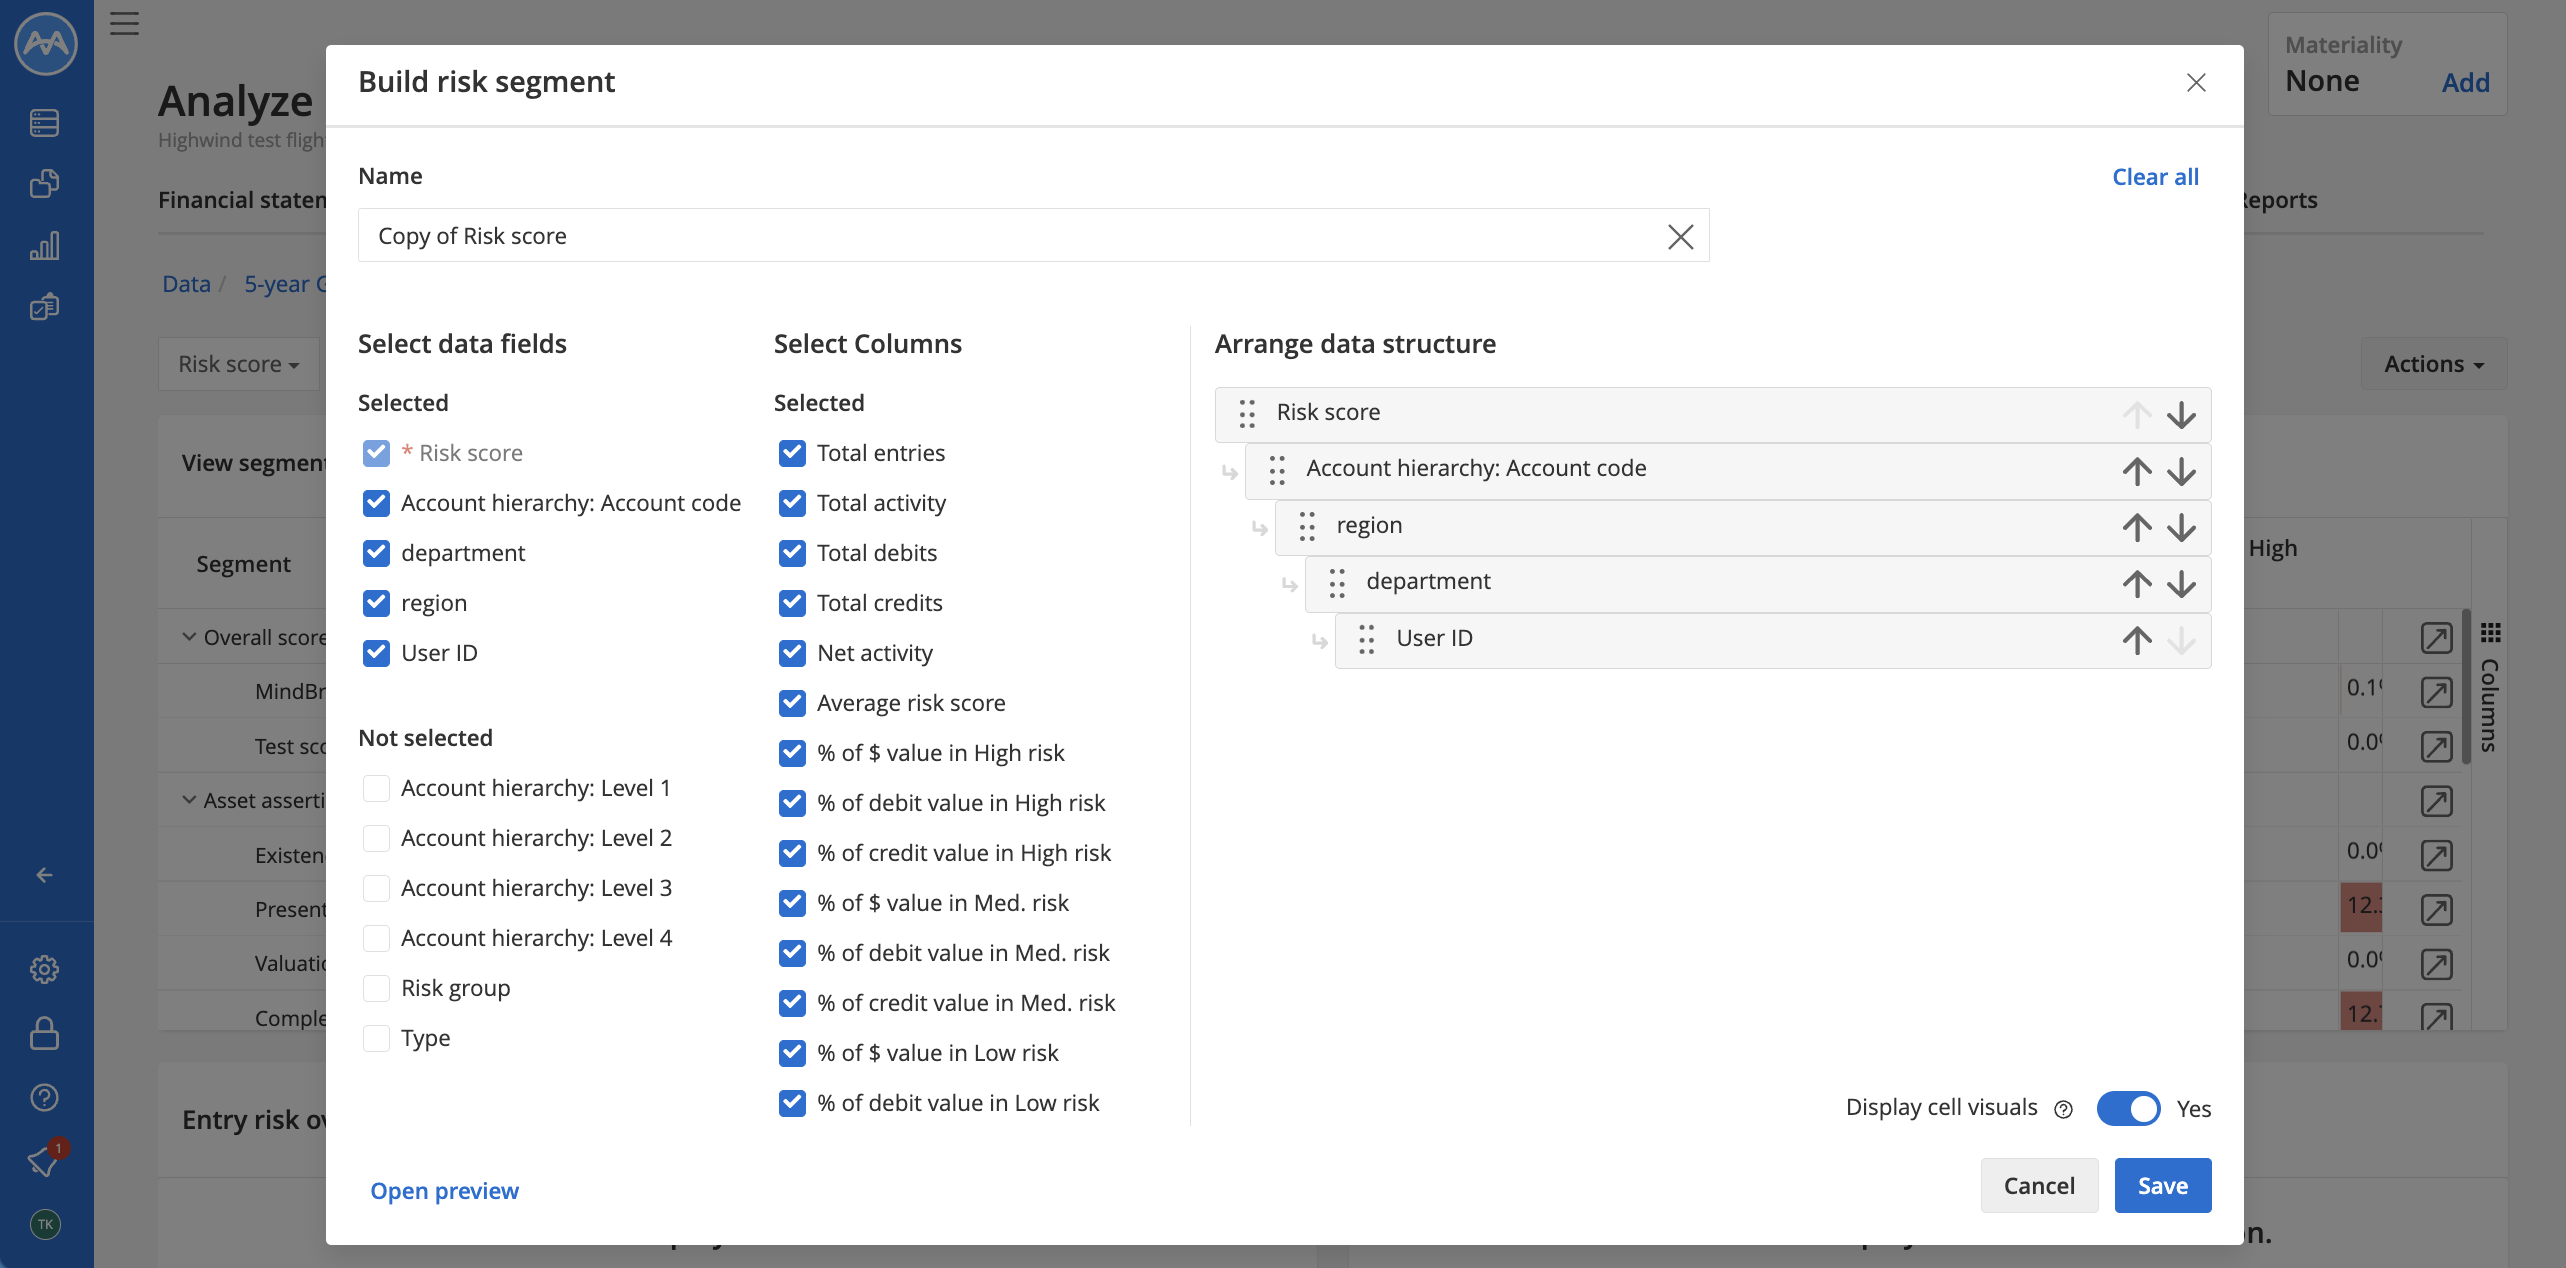The width and height of the screenshot is (2566, 1268).
Task: Clear the Name field with X icon
Action: tap(1681, 236)
